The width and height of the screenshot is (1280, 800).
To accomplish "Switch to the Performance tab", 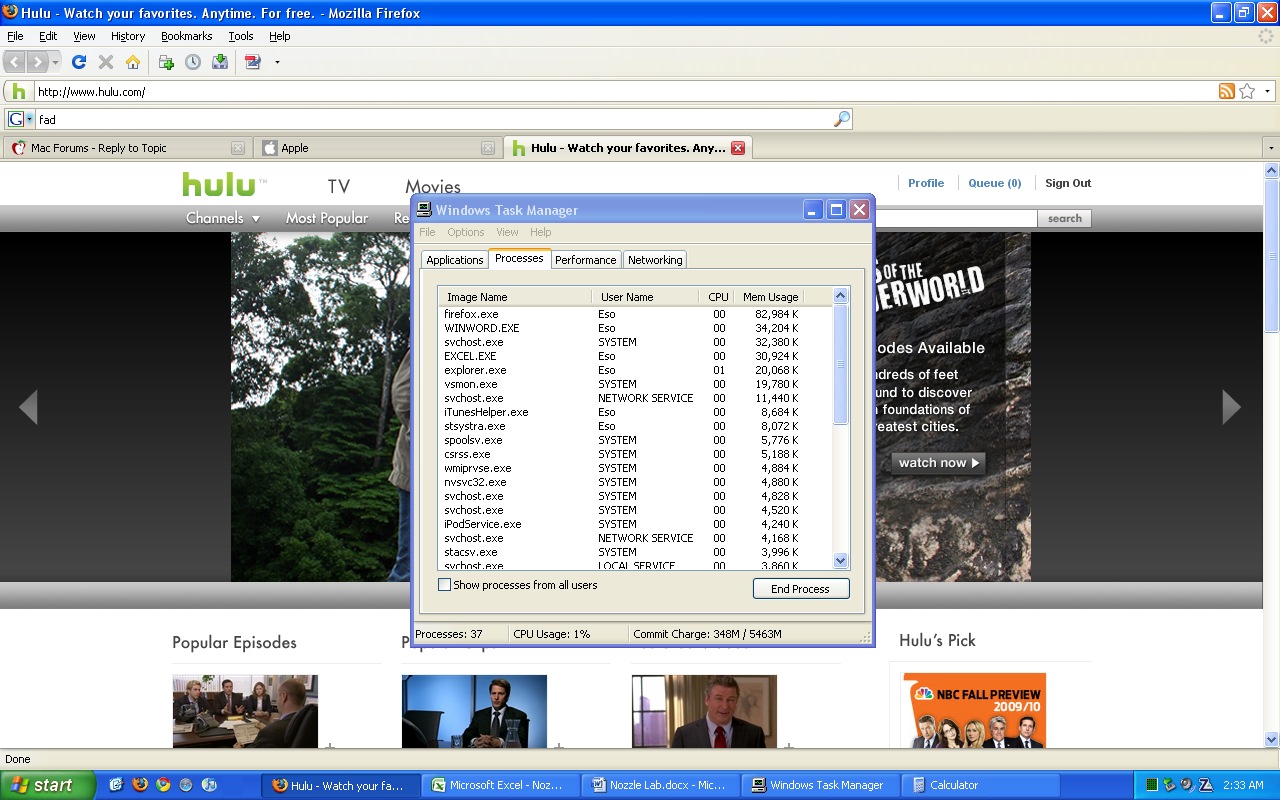I will [586, 260].
